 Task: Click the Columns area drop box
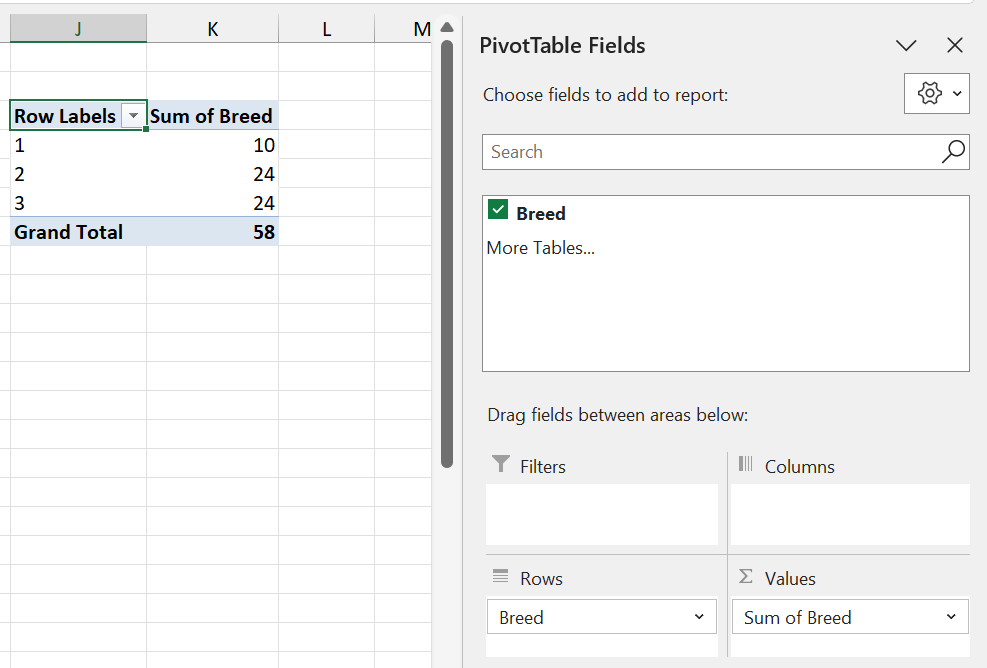[x=849, y=514]
